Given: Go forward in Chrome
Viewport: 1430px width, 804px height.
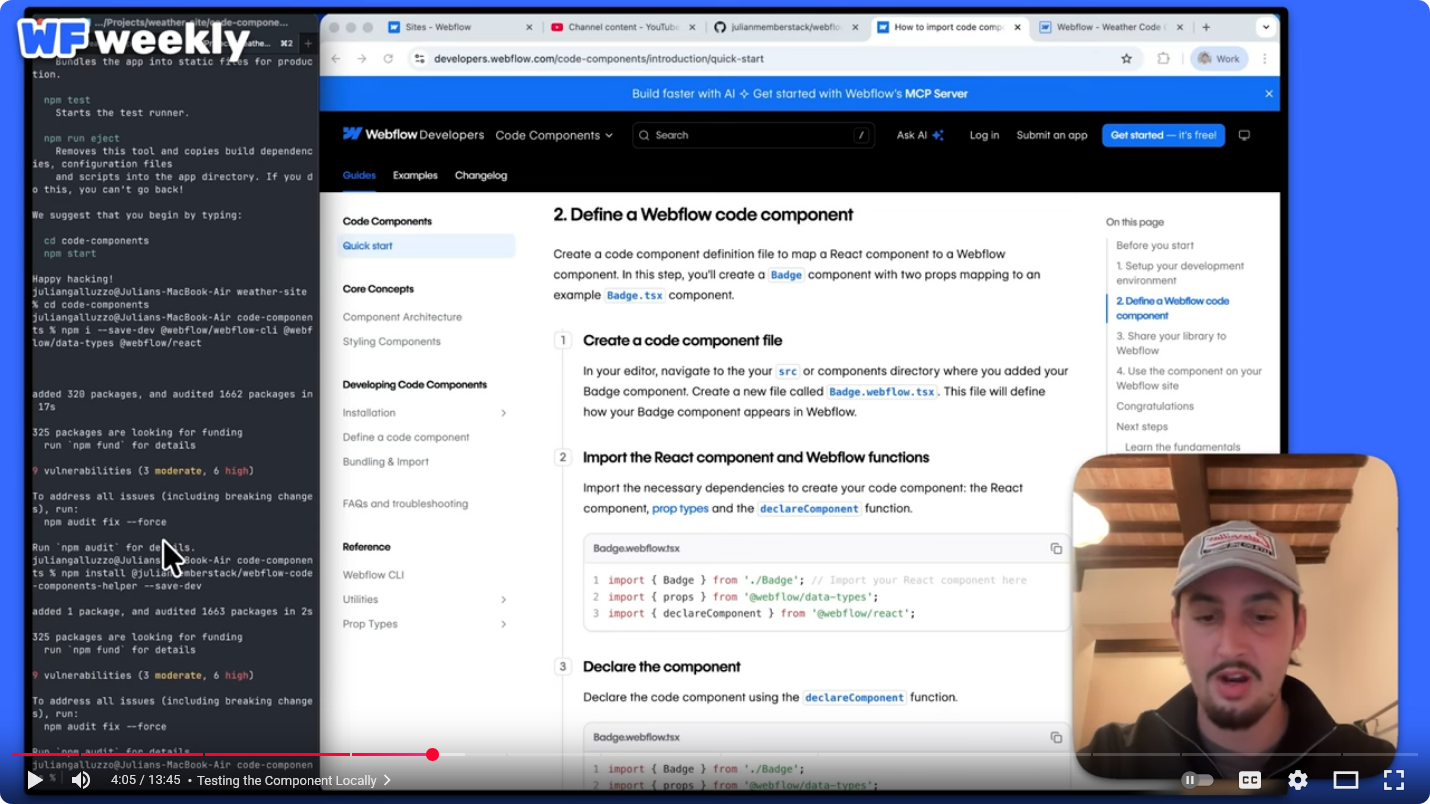Looking at the screenshot, I should point(362,59).
